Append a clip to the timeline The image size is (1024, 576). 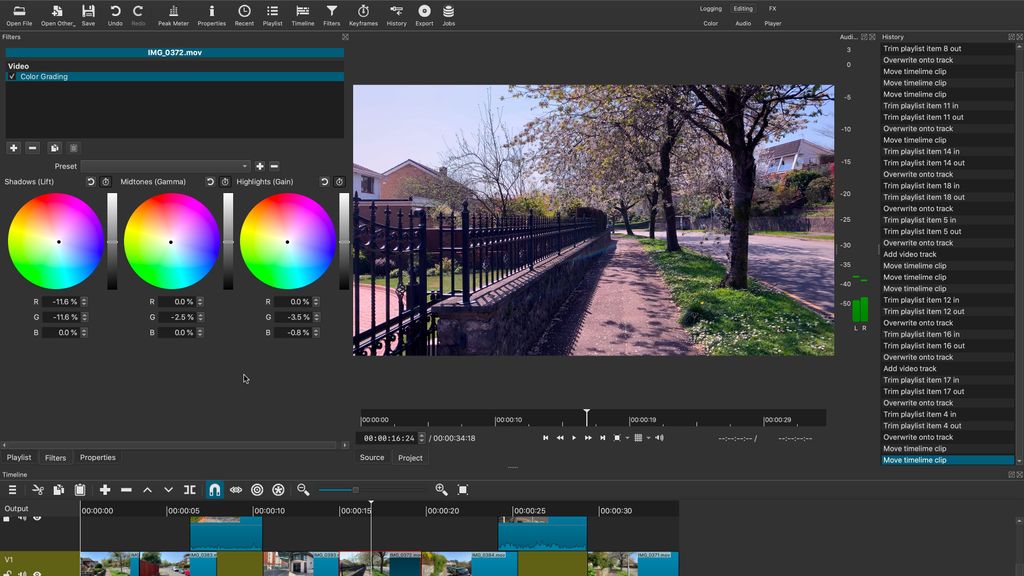[x=106, y=490]
